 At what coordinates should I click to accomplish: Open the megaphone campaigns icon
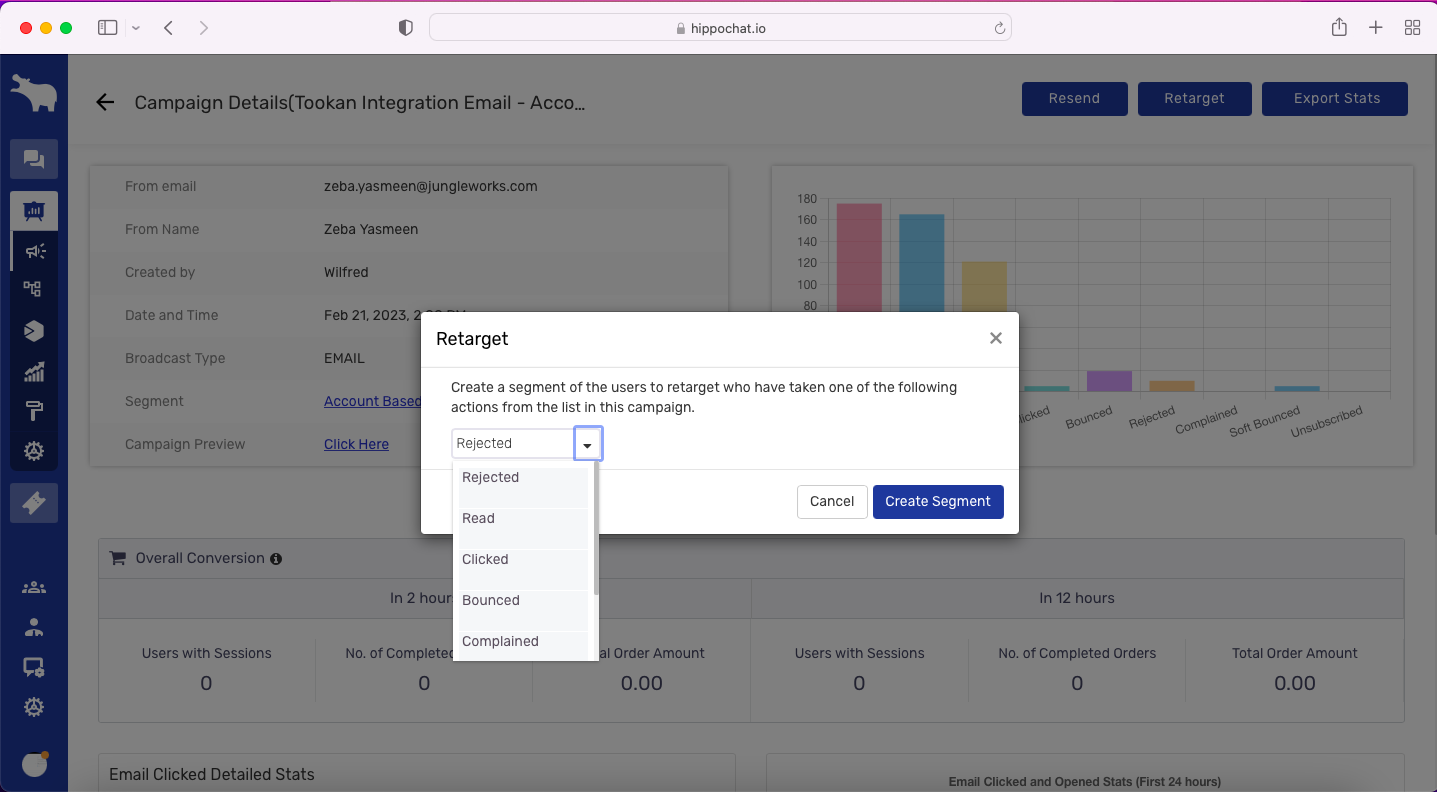(35, 251)
